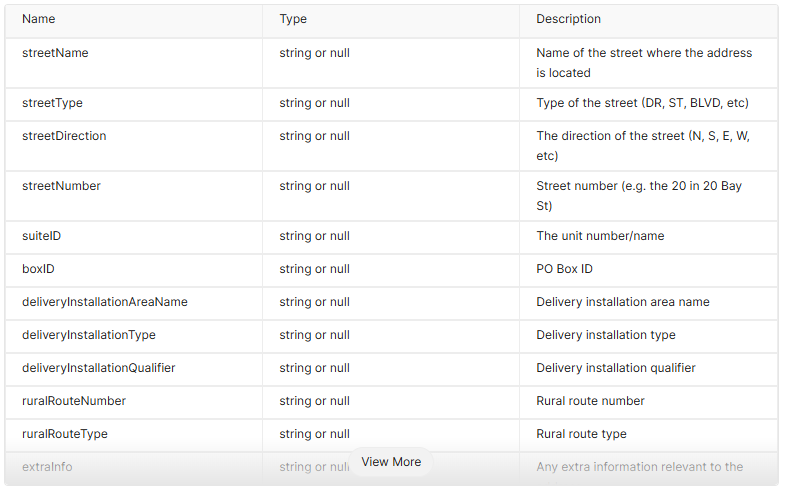Select the streetName field name

coord(55,53)
